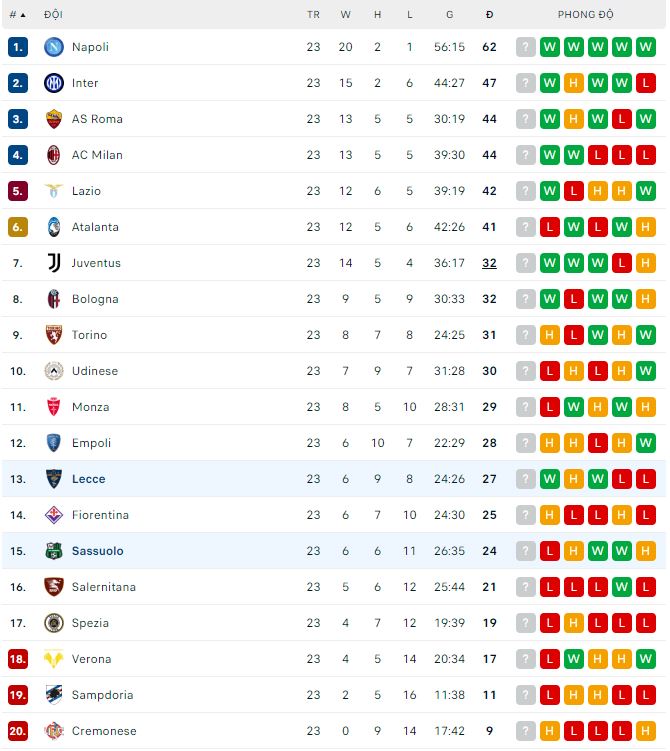Click the Fiorentina club crest icon
The width and height of the screenshot is (670, 751).
pyautogui.click(x=53, y=515)
